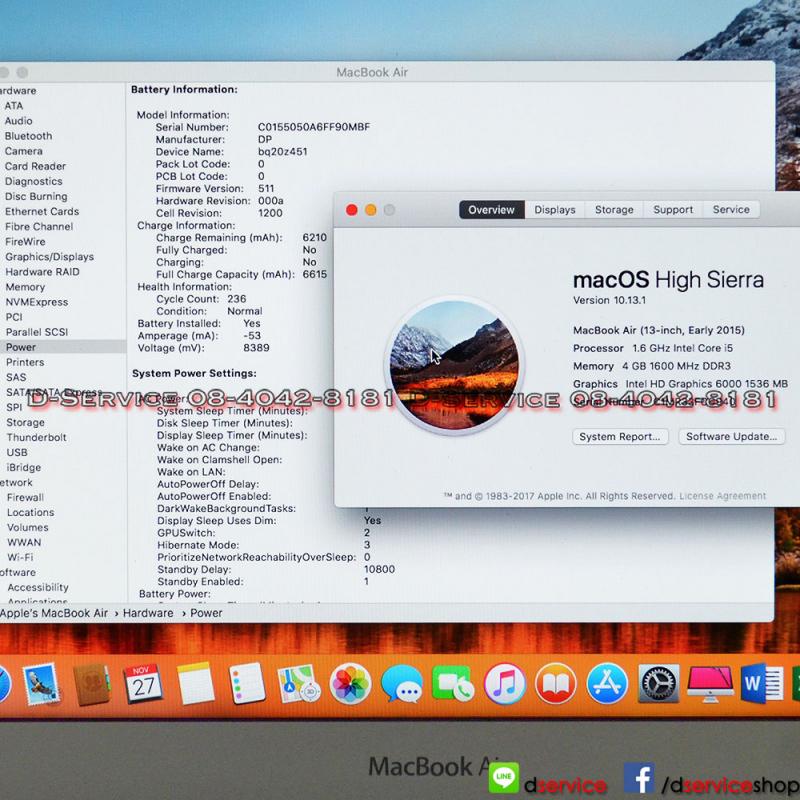Select WWAN under Network

(24, 542)
